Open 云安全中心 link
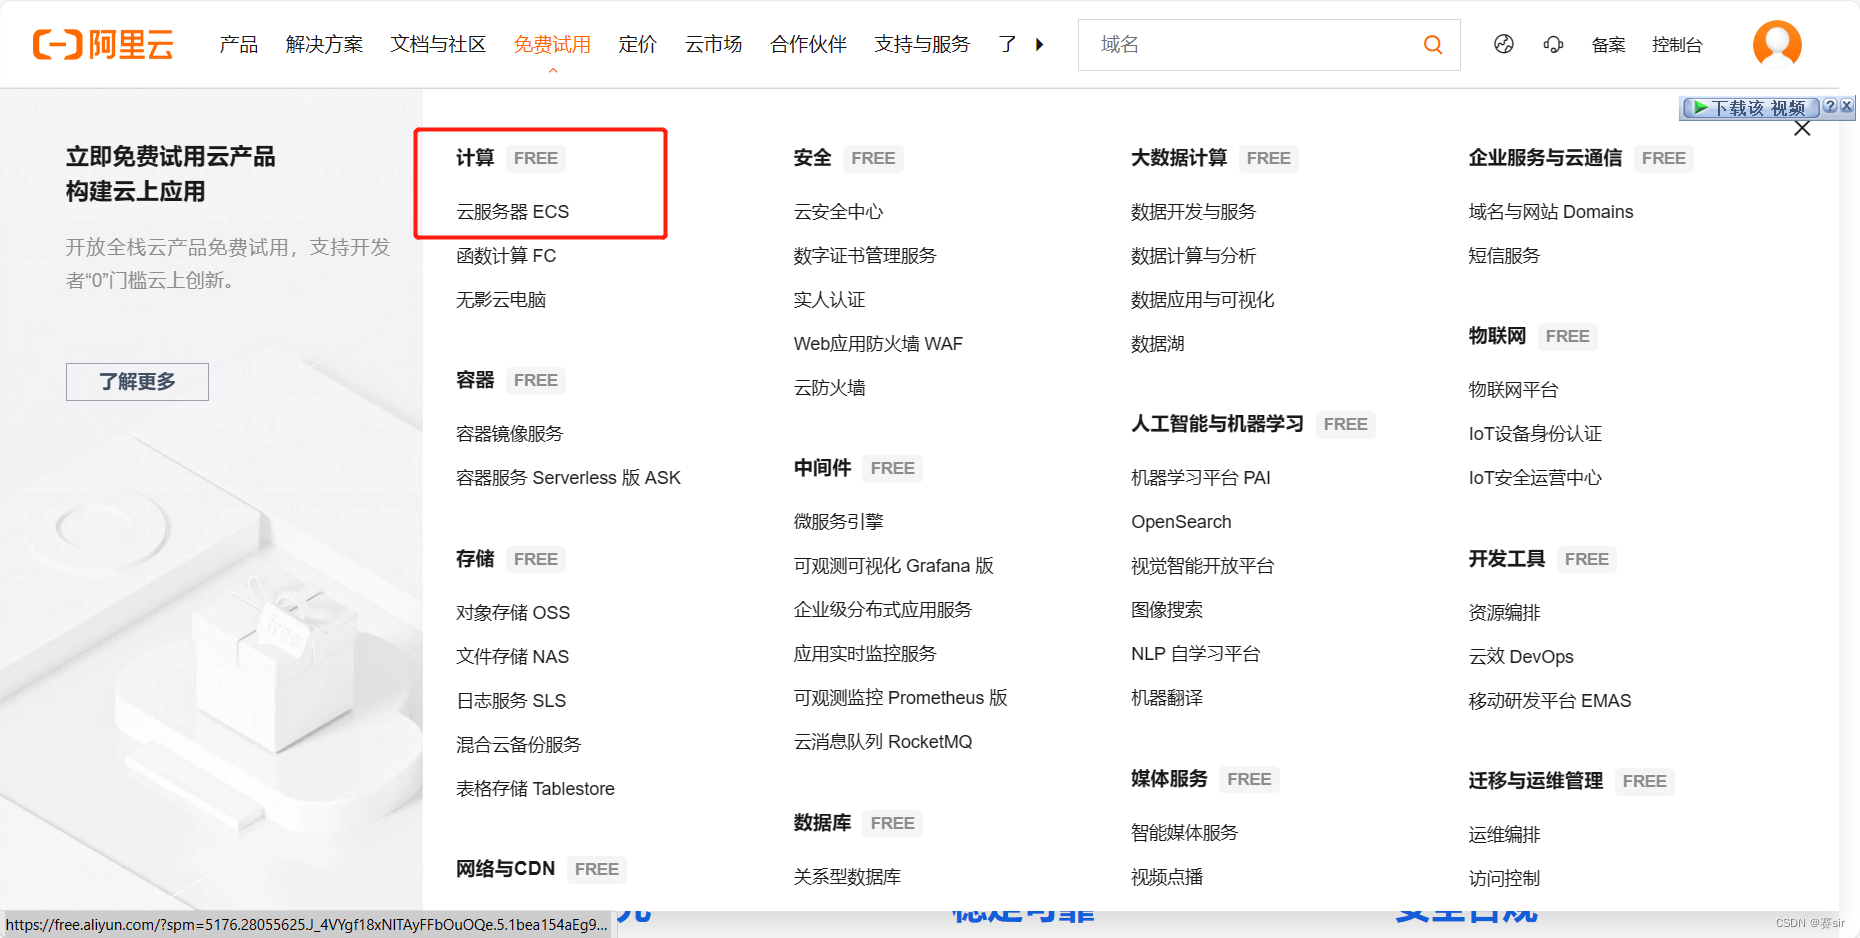The width and height of the screenshot is (1860, 938). [x=838, y=211]
